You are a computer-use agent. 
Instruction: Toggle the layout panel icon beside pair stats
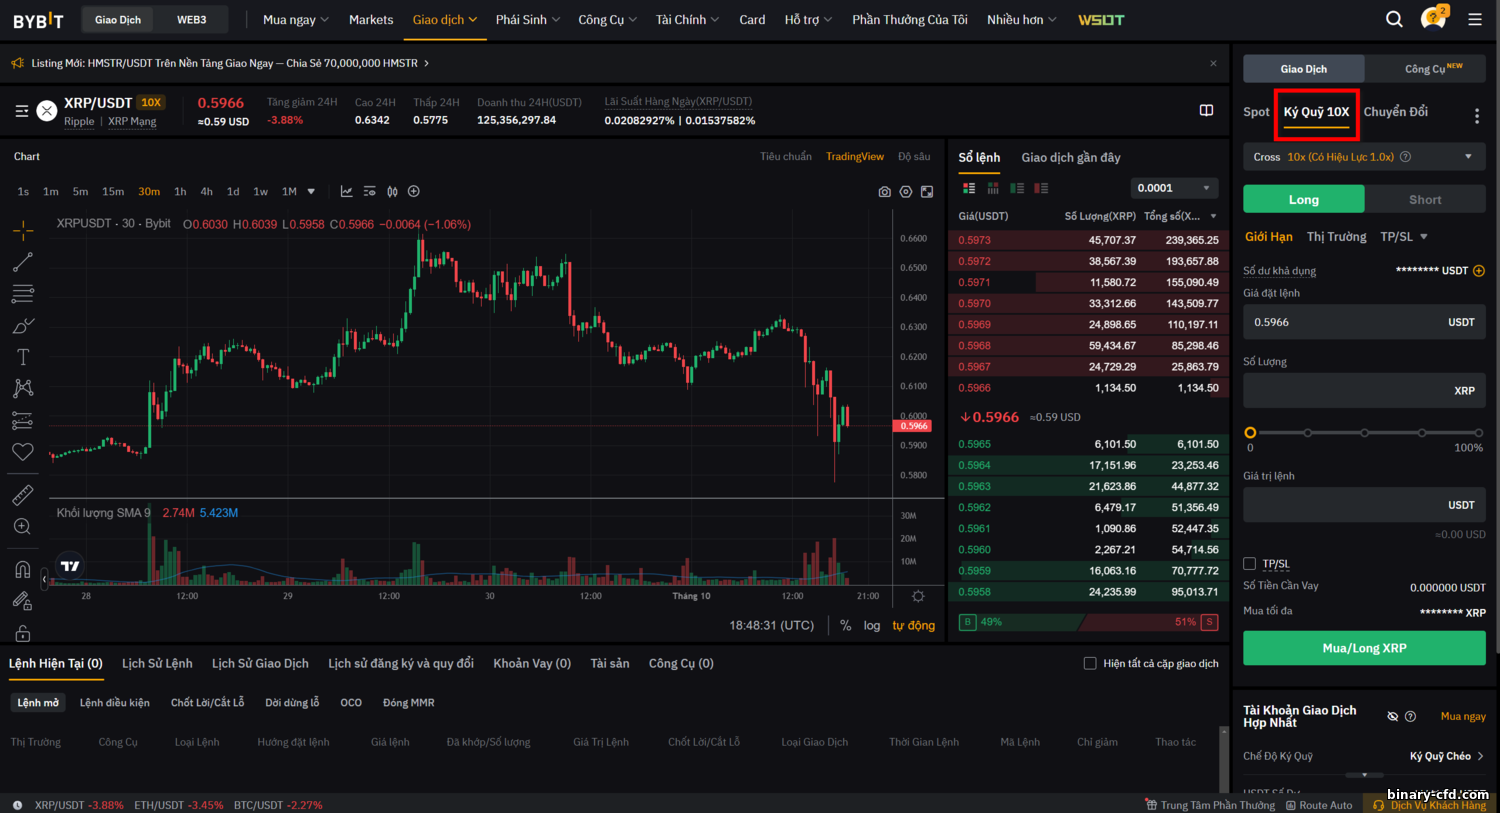pos(1206,110)
